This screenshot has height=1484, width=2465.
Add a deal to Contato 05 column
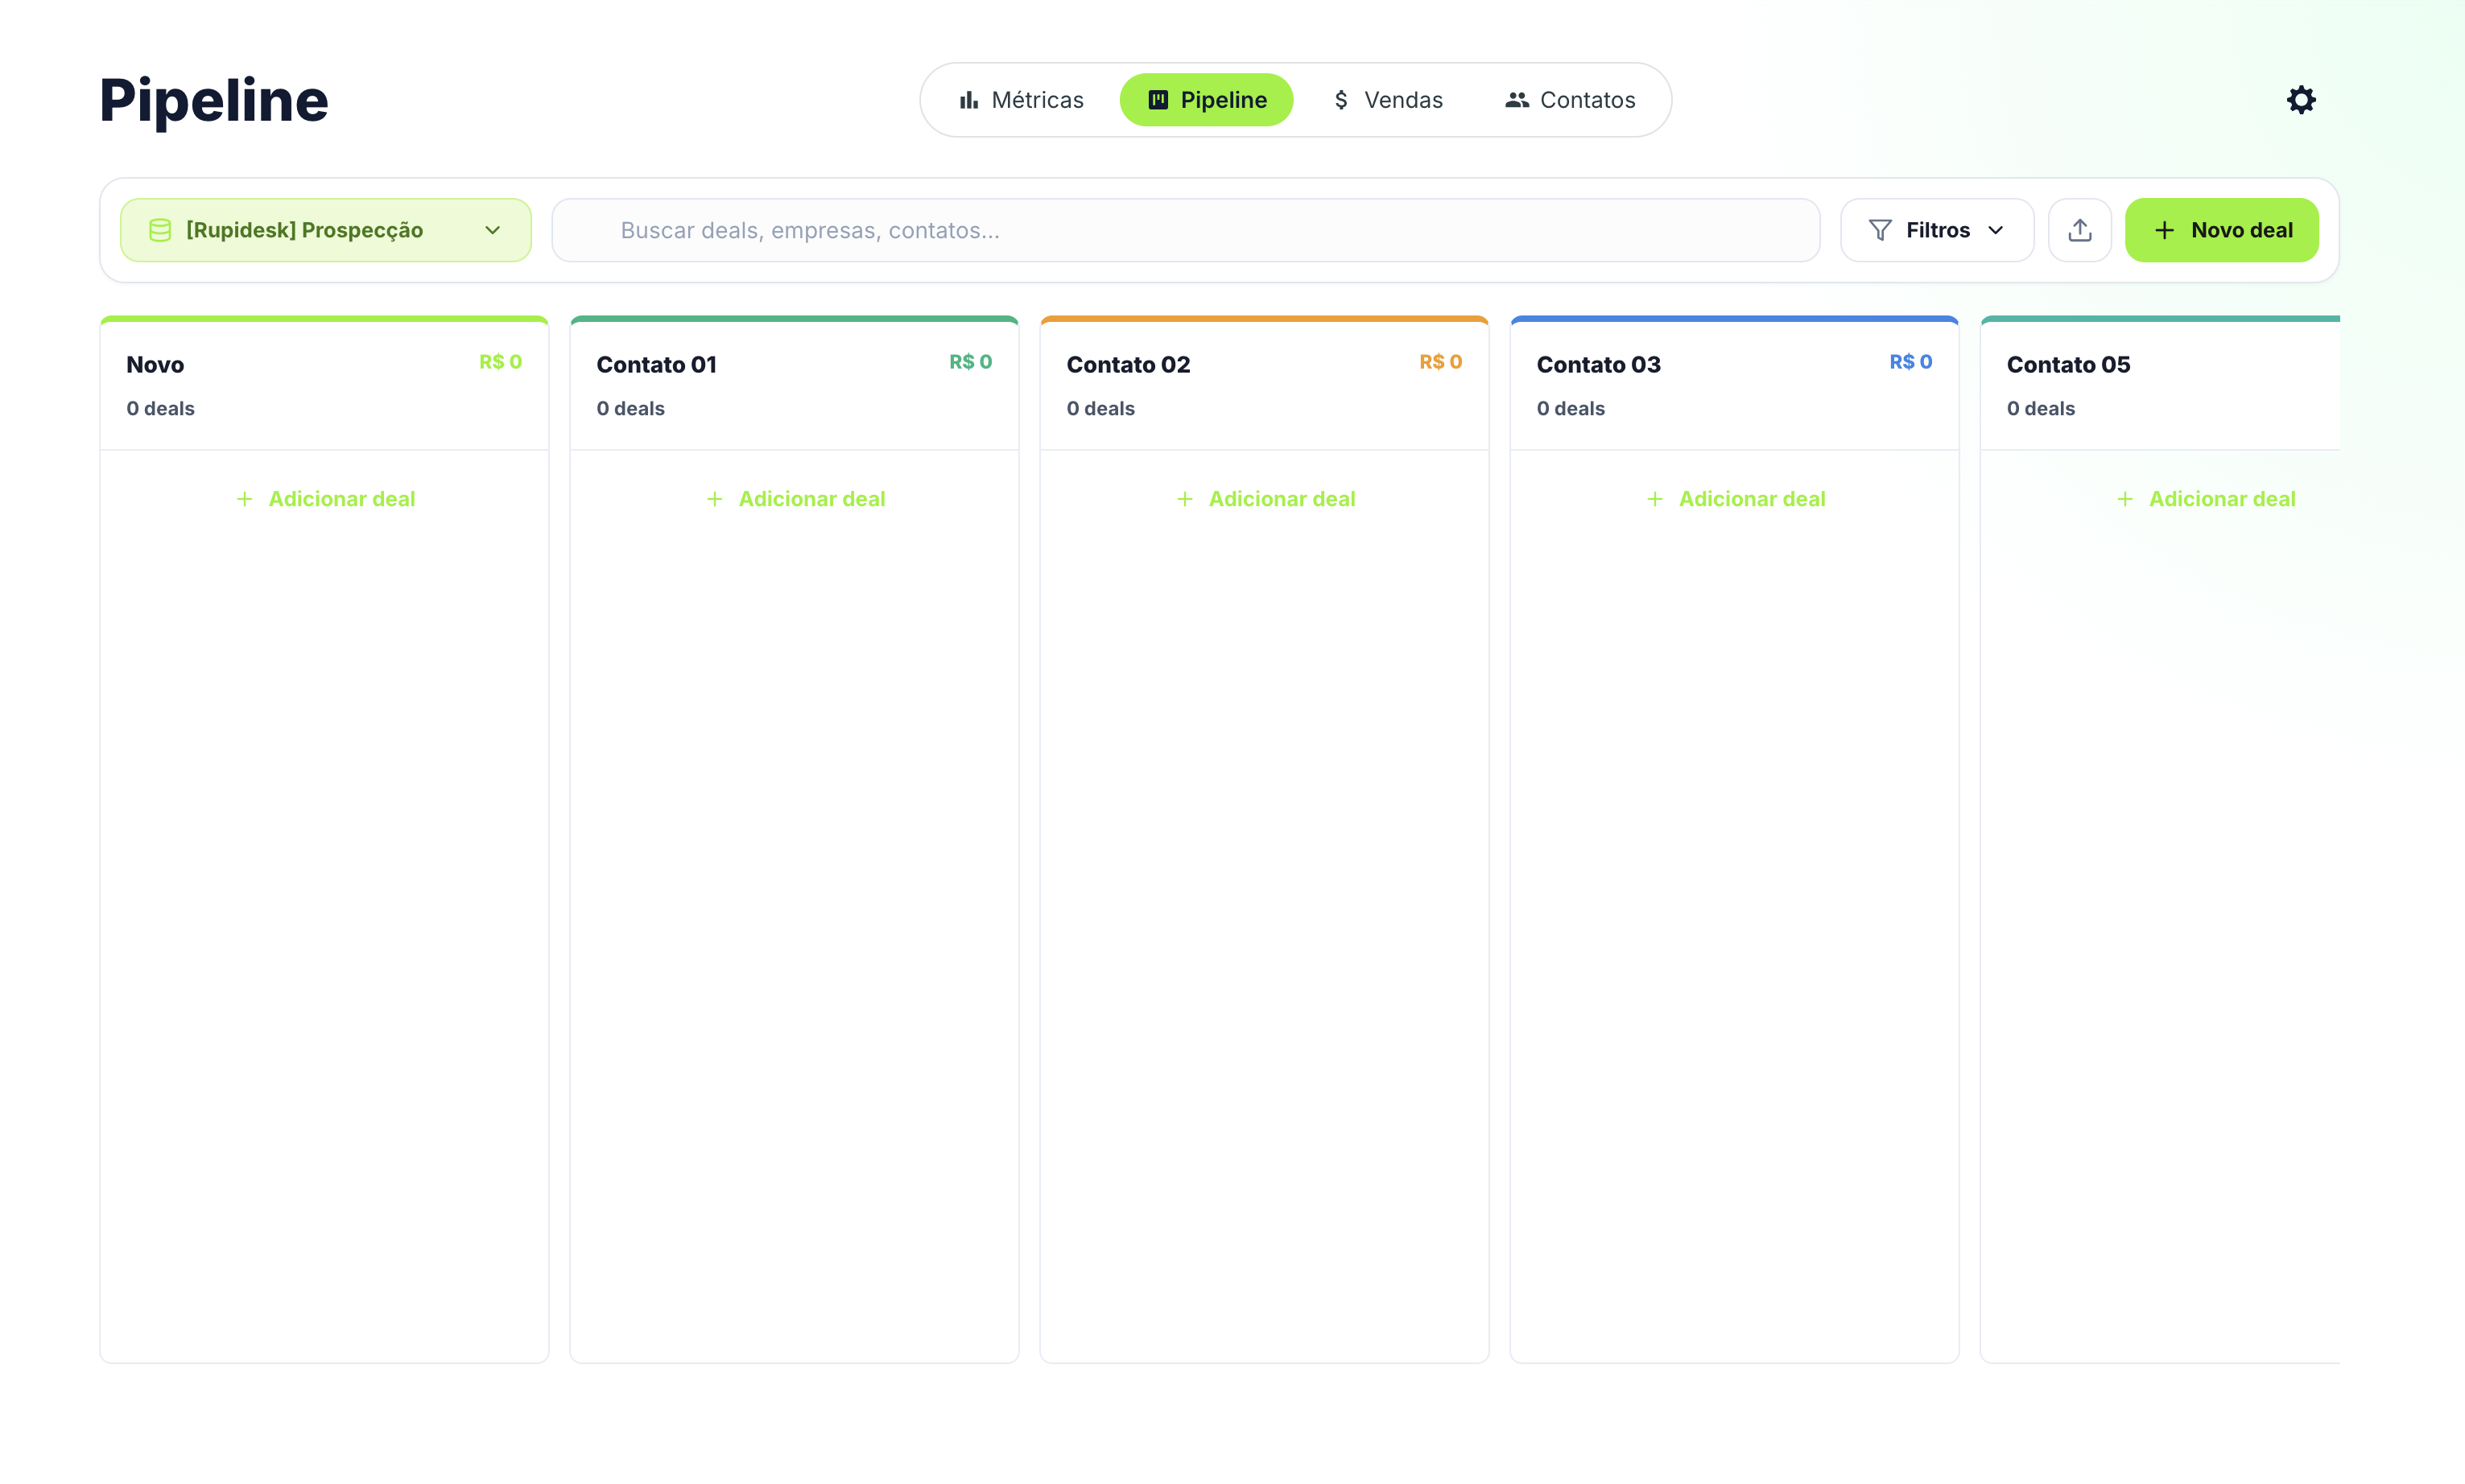(x=2205, y=499)
